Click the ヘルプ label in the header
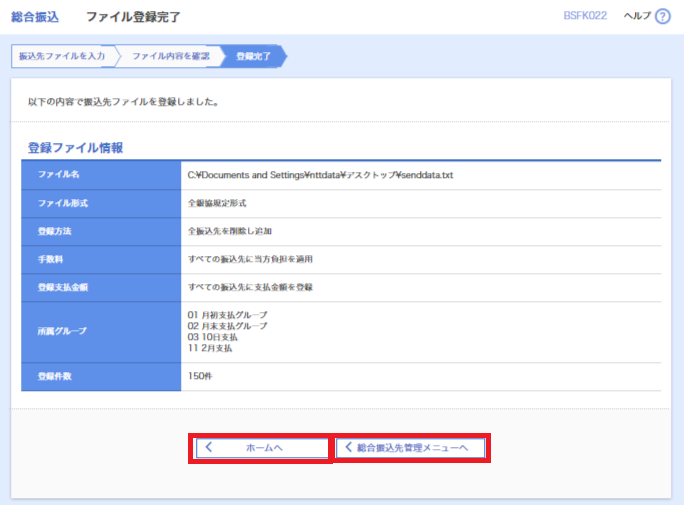The height and width of the screenshot is (505, 684). [x=637, y=16]
